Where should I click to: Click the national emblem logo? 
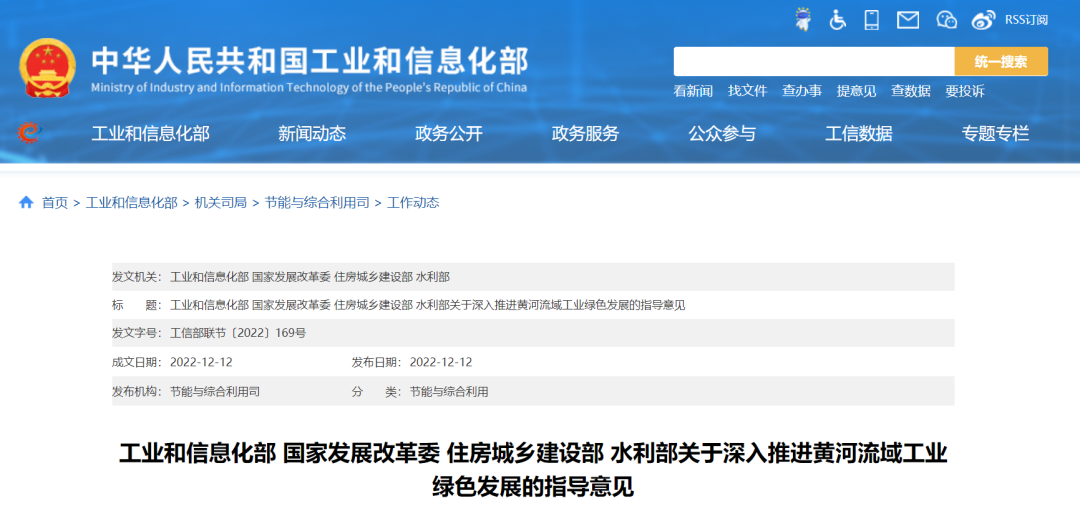point(47,68)
